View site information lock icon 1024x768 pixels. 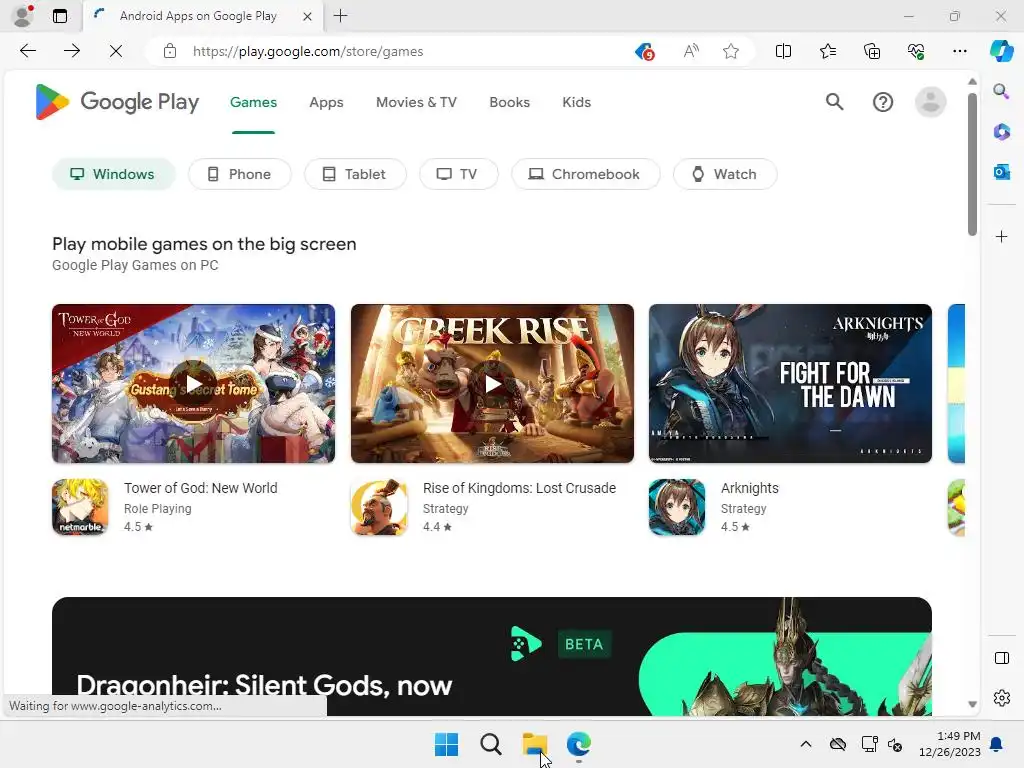coord(170,51)
